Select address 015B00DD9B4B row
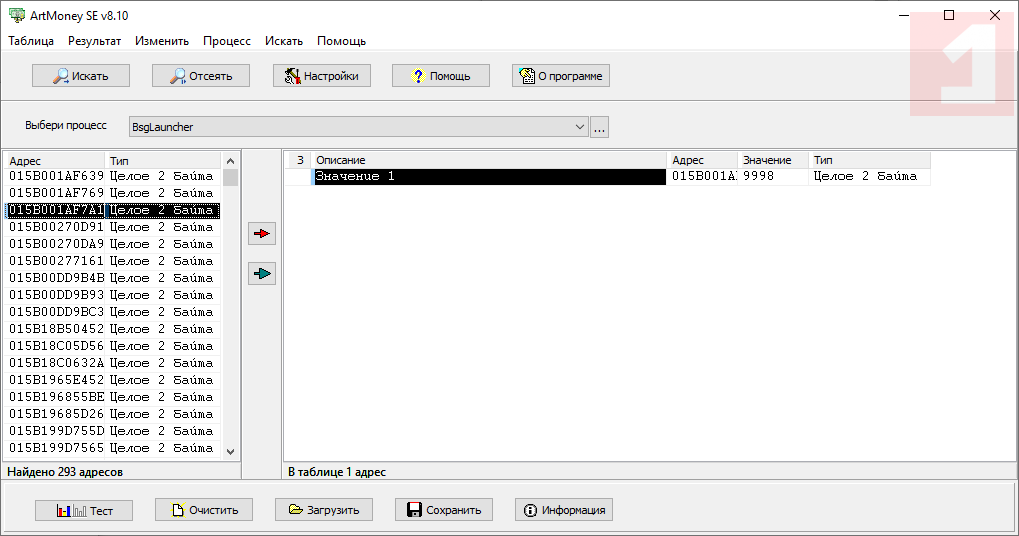The width and height of the screenshot is (1019, 536). pyautogui.click(x=113, y=277)
